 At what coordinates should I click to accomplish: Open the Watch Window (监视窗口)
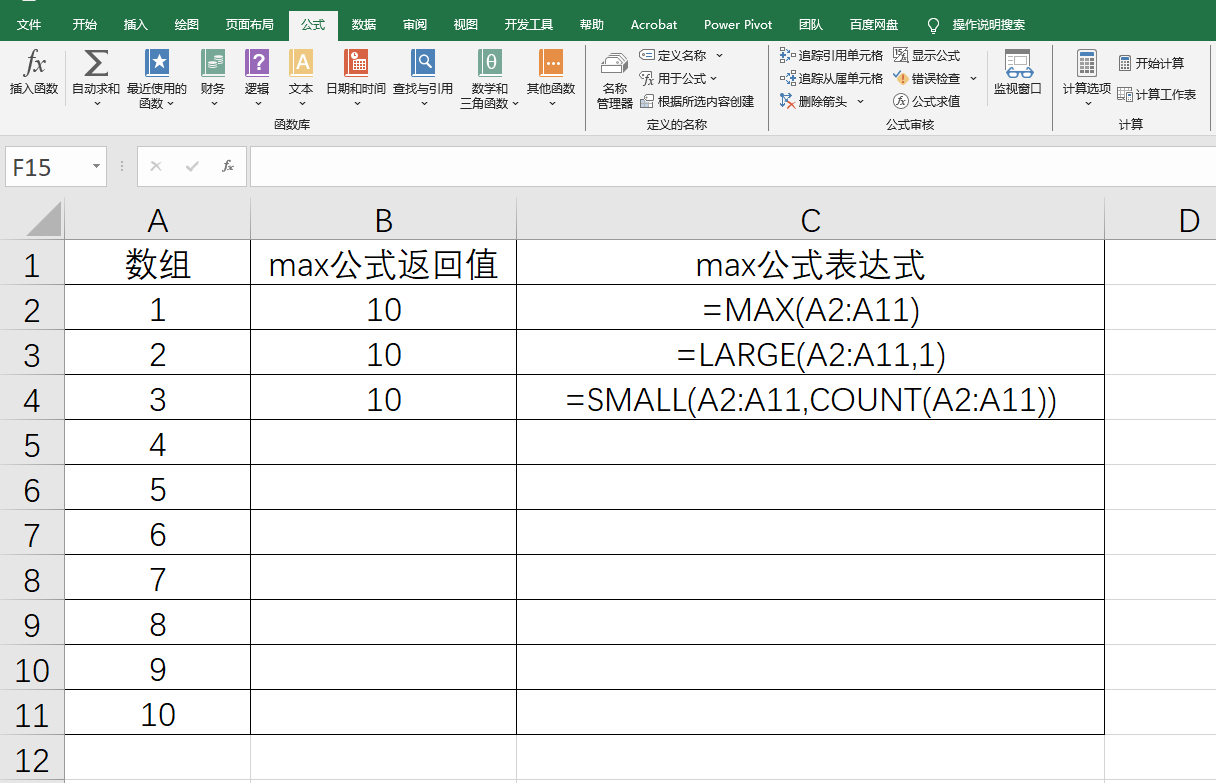1017,73
